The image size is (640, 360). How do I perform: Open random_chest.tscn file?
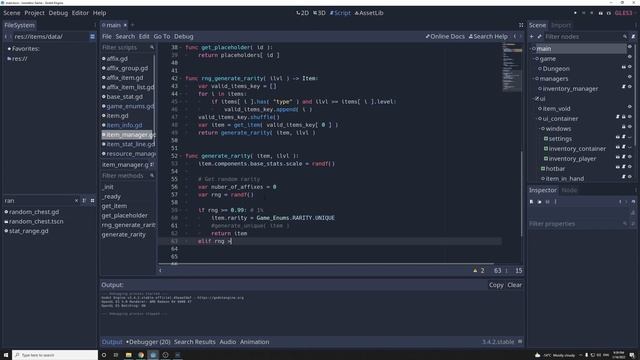tap(36, 221)
